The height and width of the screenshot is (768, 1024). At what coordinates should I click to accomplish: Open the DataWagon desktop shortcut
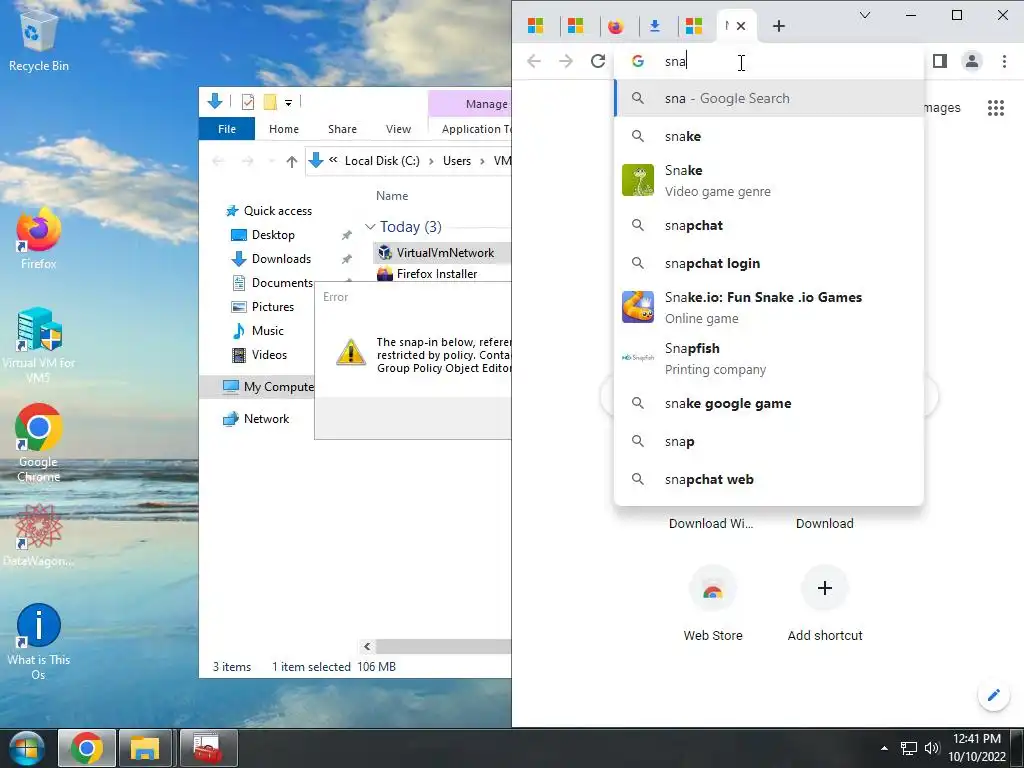(38, 534)
